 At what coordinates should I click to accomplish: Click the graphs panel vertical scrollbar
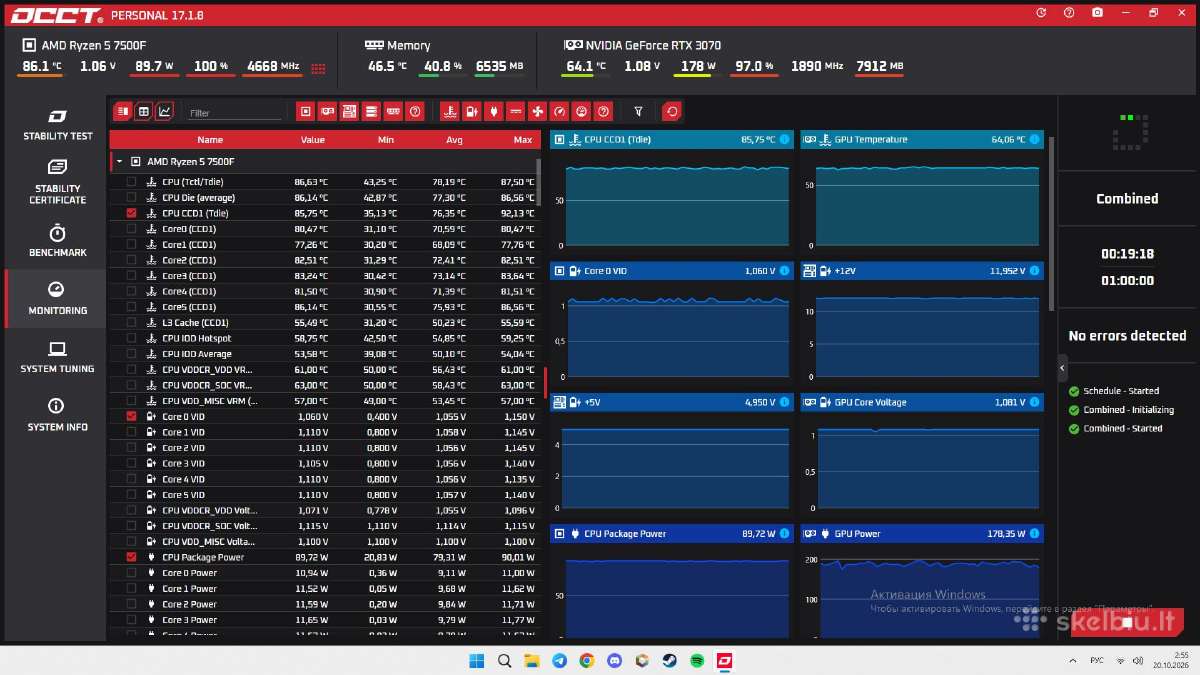click(x=1051, y=224)
